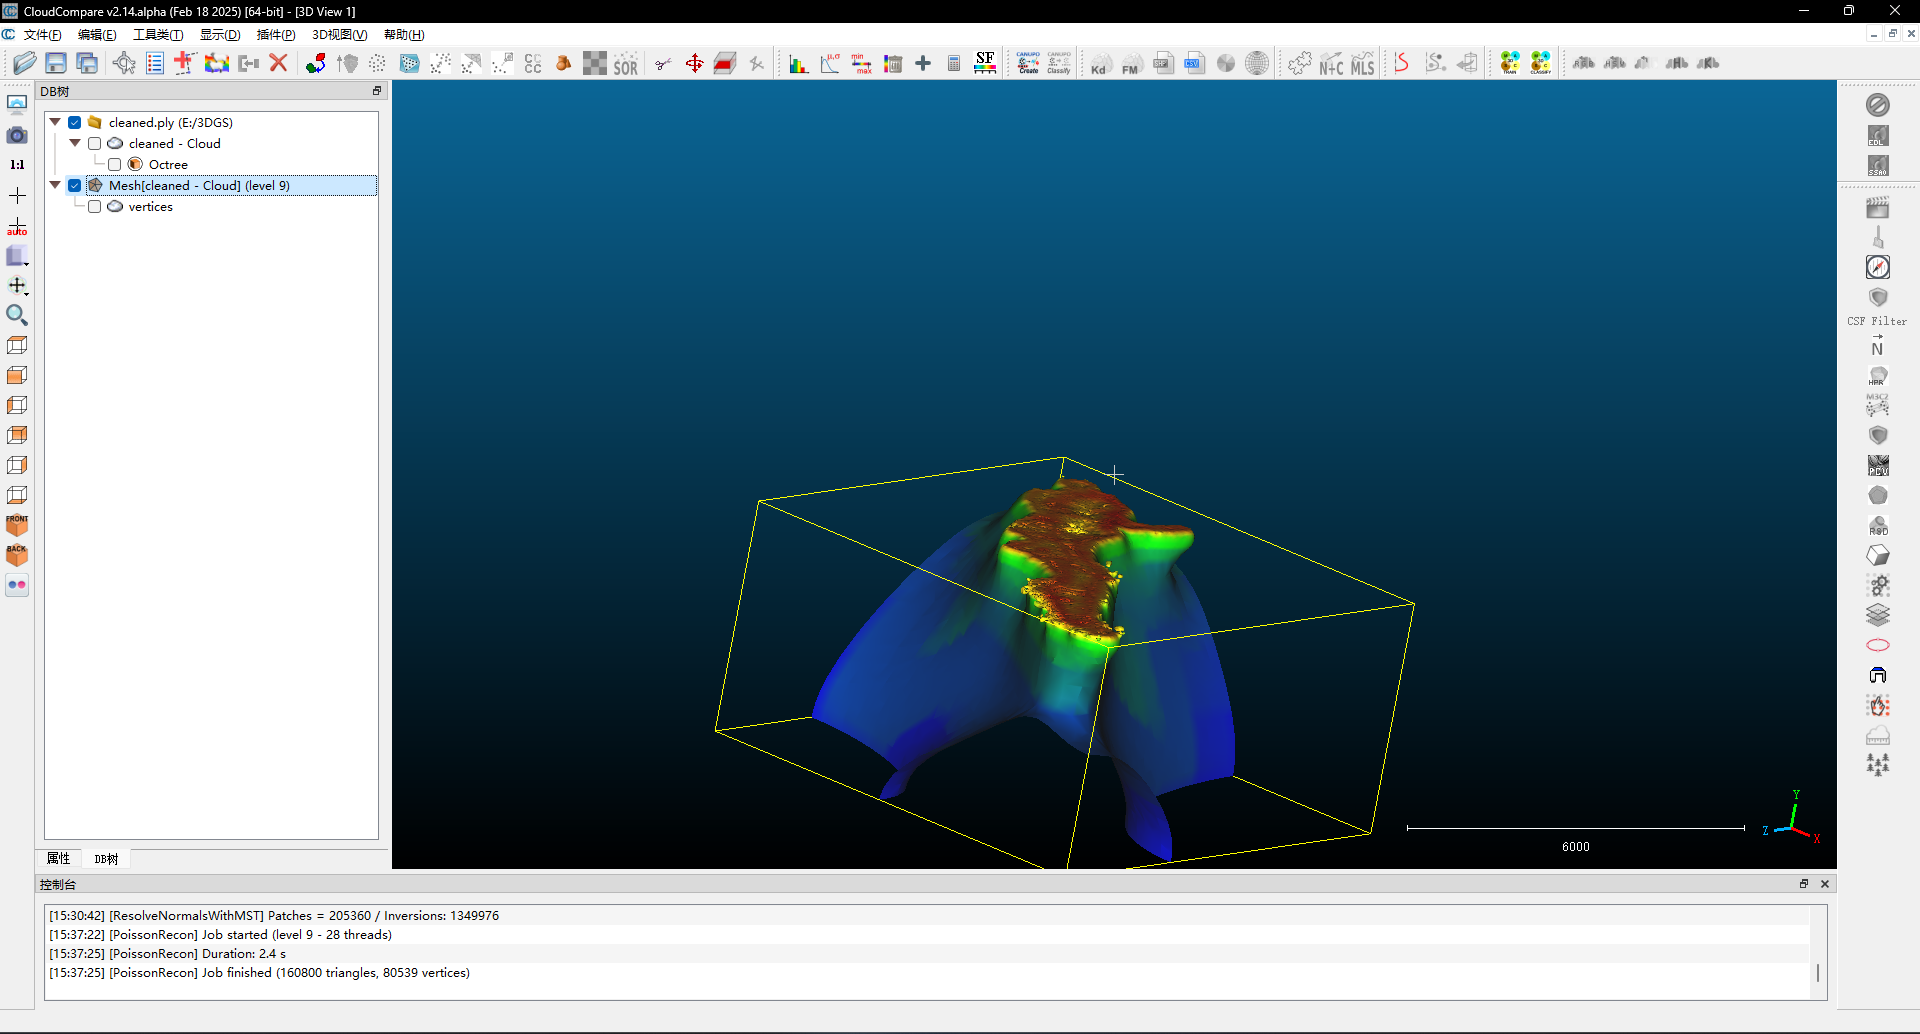Select the magnifier zoom tool in sidebar

[x=17, y=315]
